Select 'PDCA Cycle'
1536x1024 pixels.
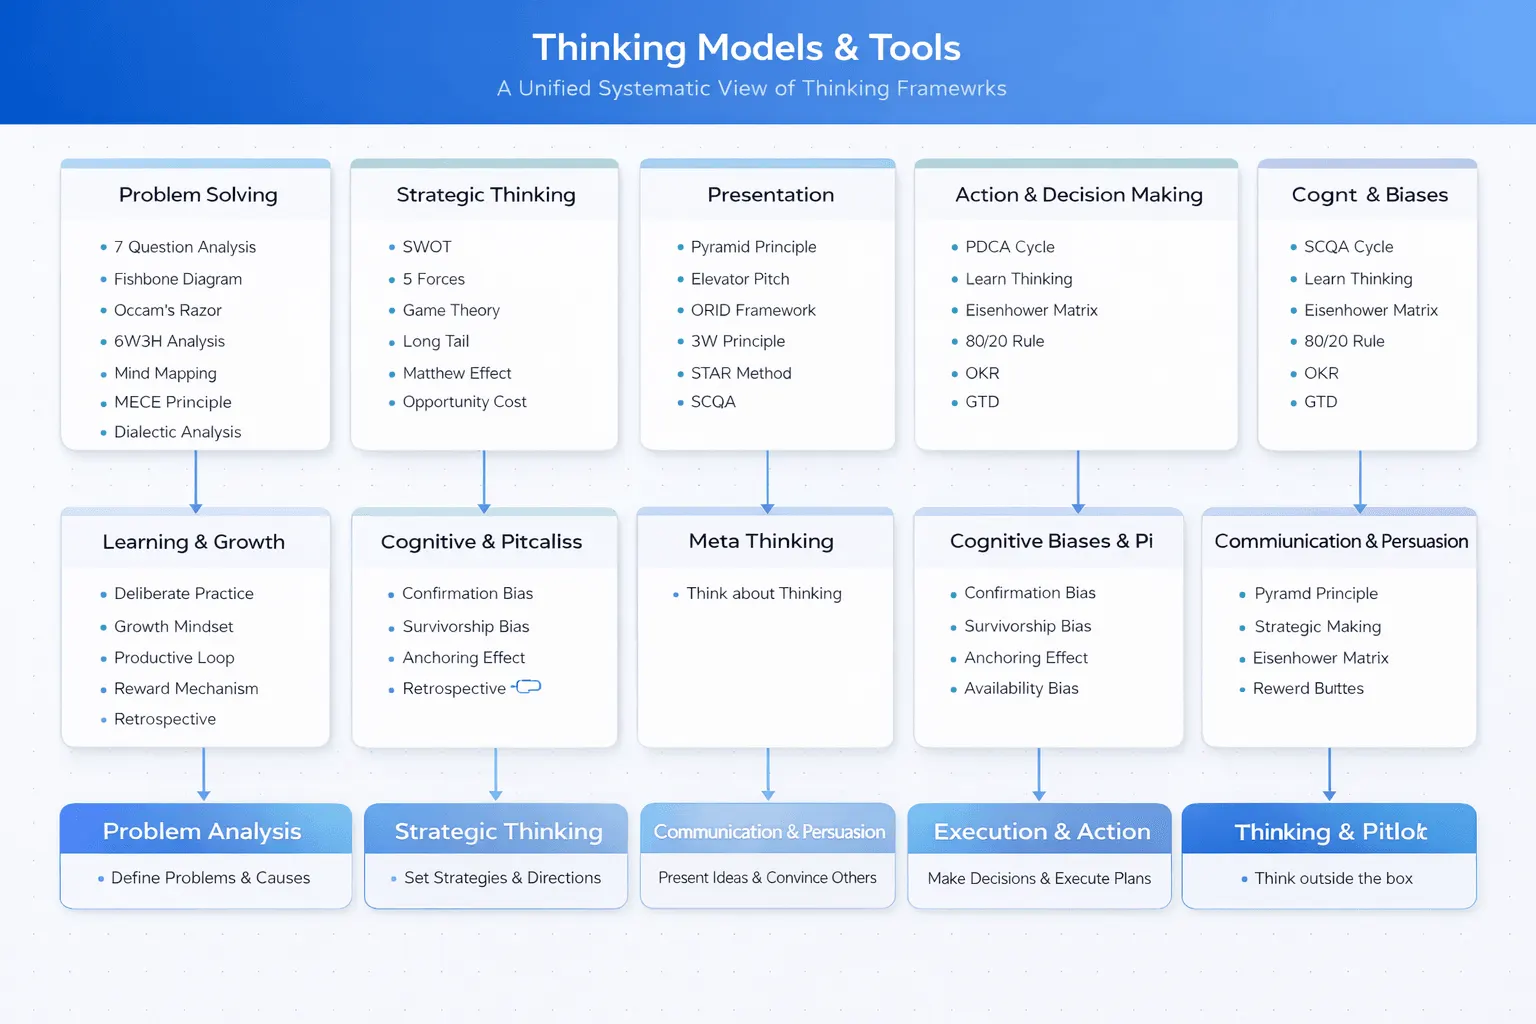click(1010, 247)
